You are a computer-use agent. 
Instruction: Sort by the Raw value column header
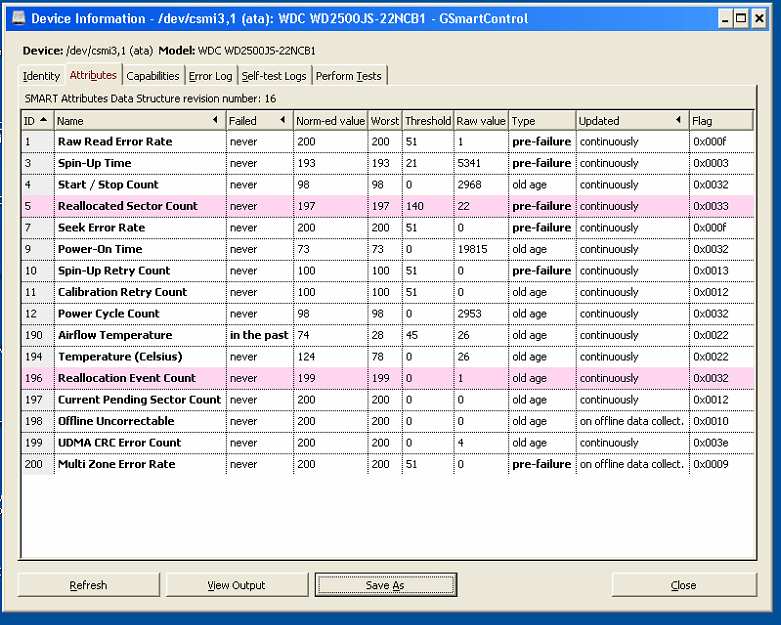pyautogui.click(x=481, y=121)
